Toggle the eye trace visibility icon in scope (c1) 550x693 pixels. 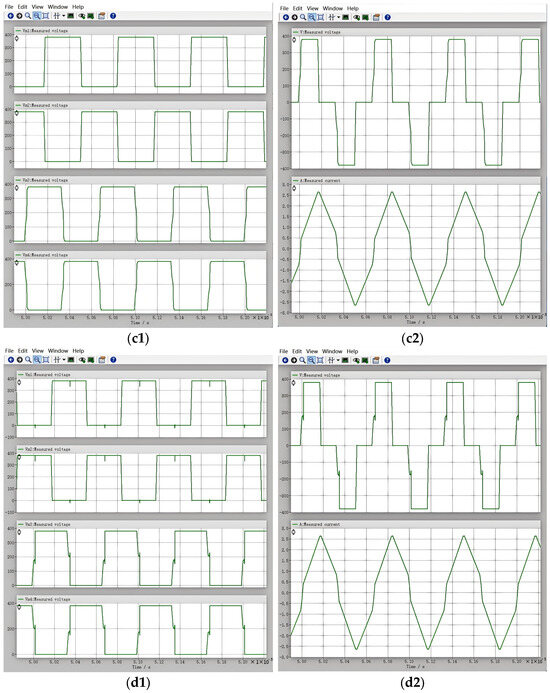click(82, 15)
